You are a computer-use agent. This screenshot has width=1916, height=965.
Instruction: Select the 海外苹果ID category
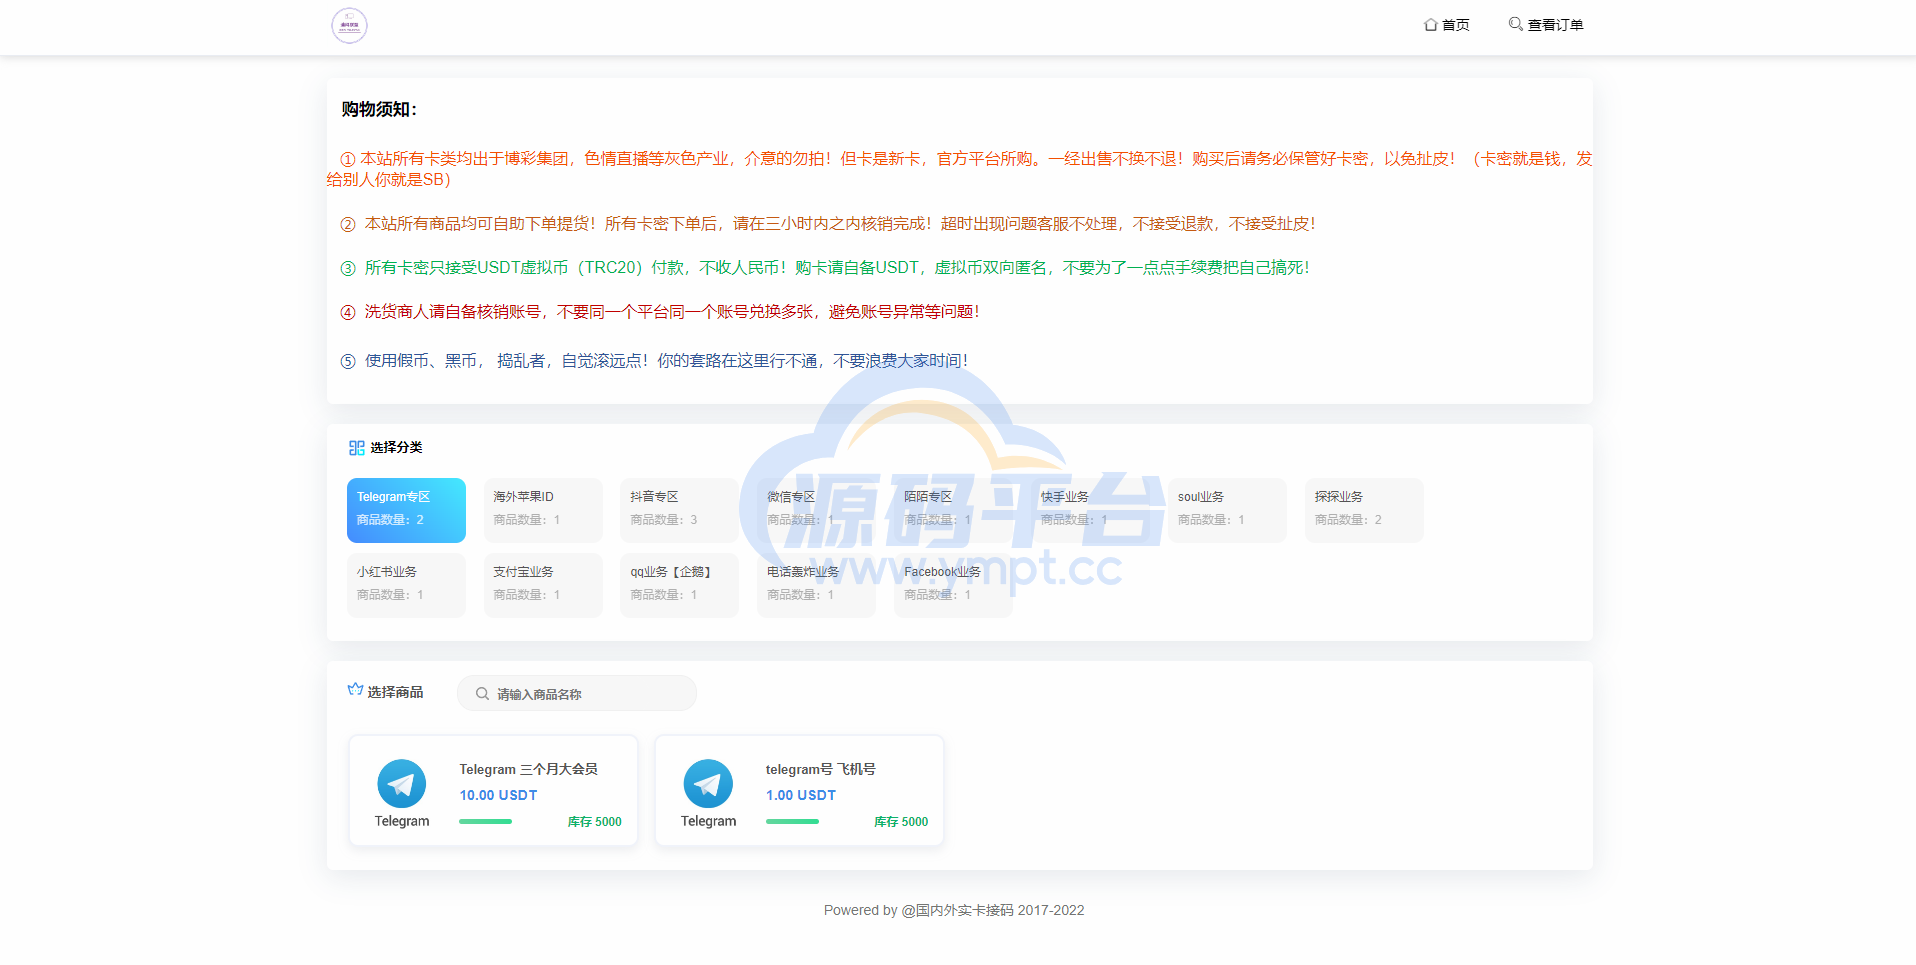pos(543,510)
